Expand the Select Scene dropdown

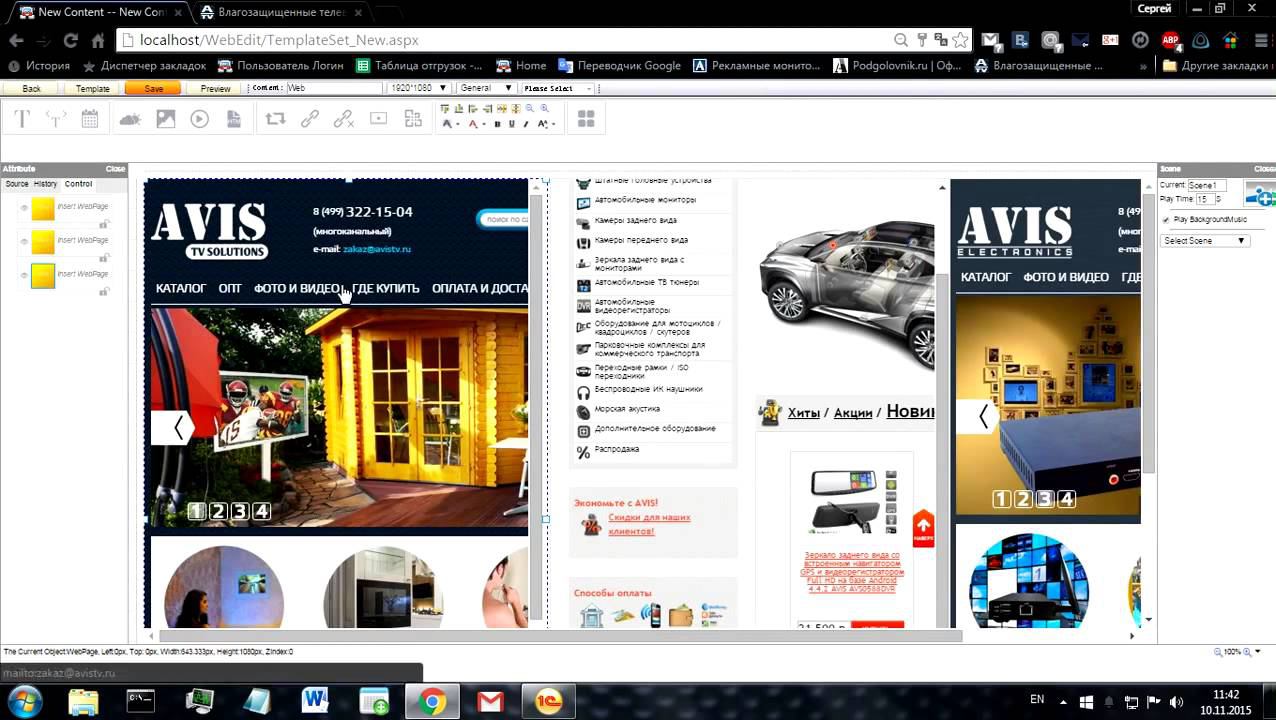point(1204,241)
